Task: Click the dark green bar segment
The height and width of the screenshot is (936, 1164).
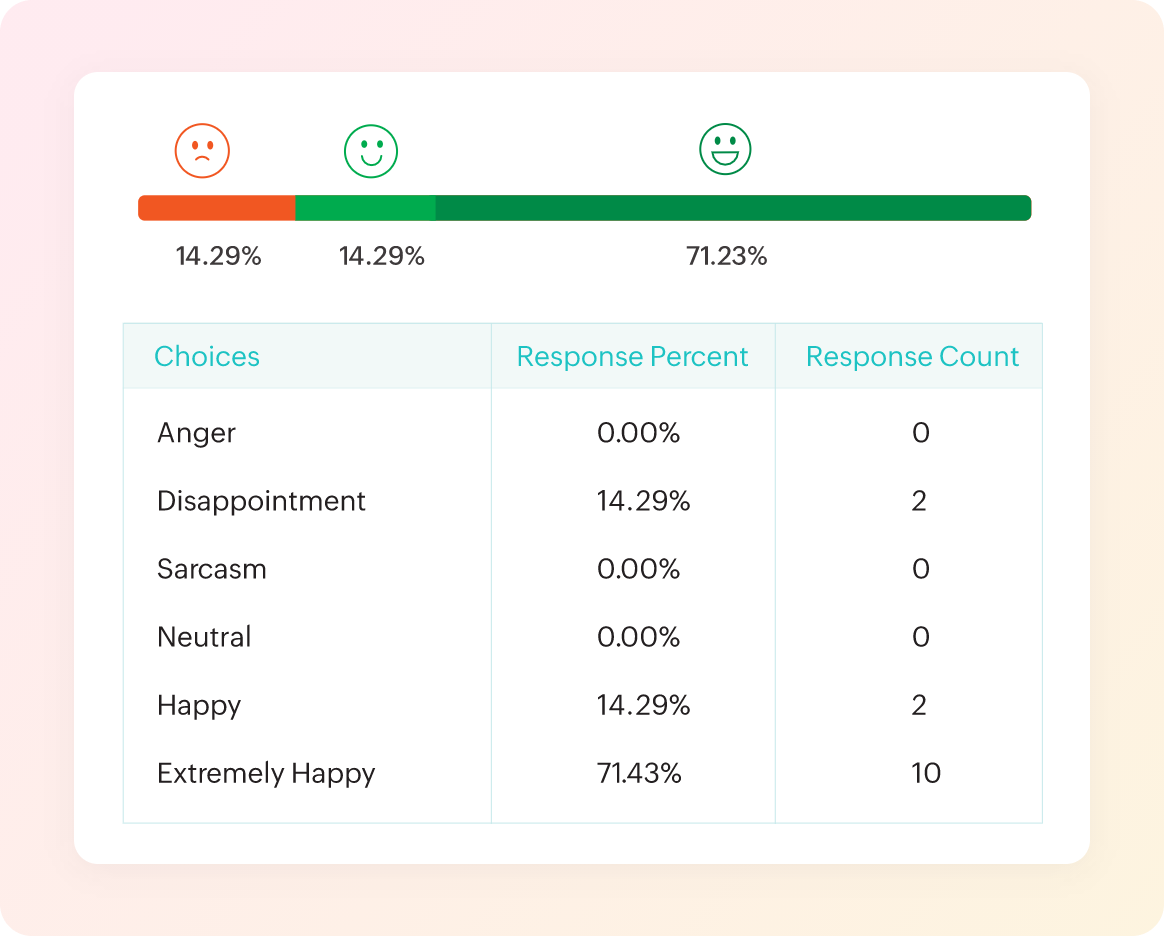Action: (x=733, y=208)
